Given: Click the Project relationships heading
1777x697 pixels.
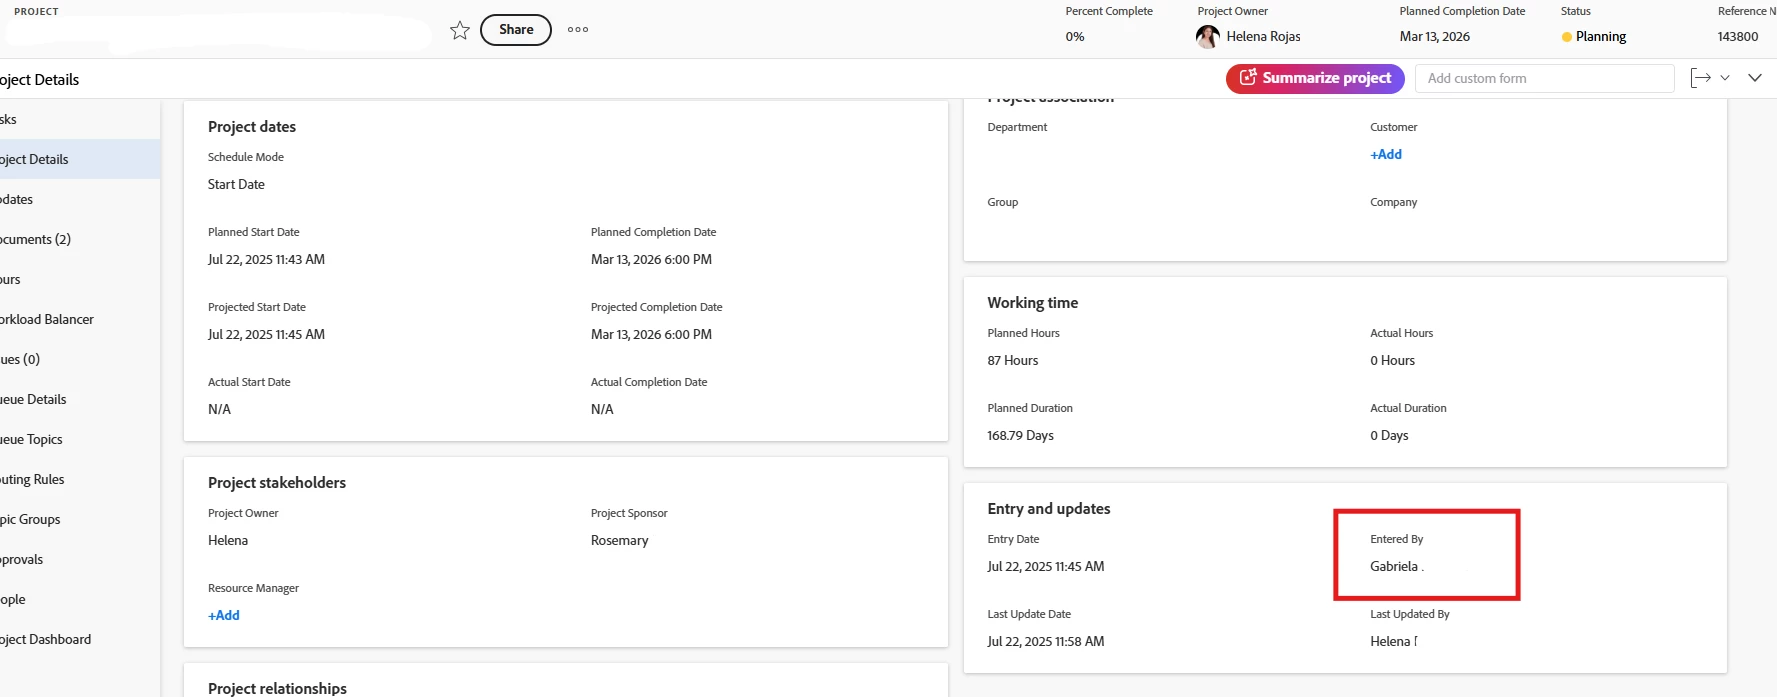Looking at the screenshot, I should 277,688.
